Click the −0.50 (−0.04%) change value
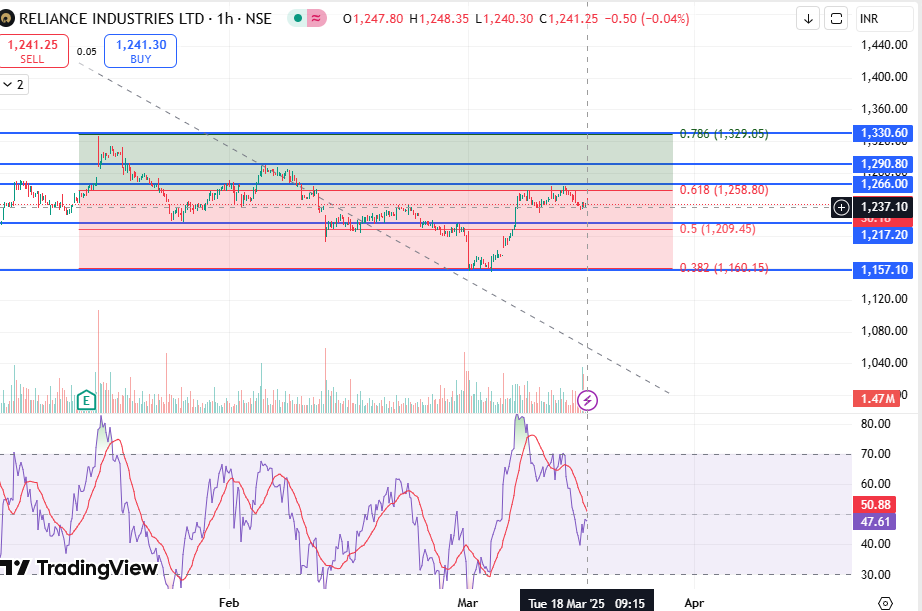Image resolution: width=922 pixels, height=611 pixels. click(647, 19)
